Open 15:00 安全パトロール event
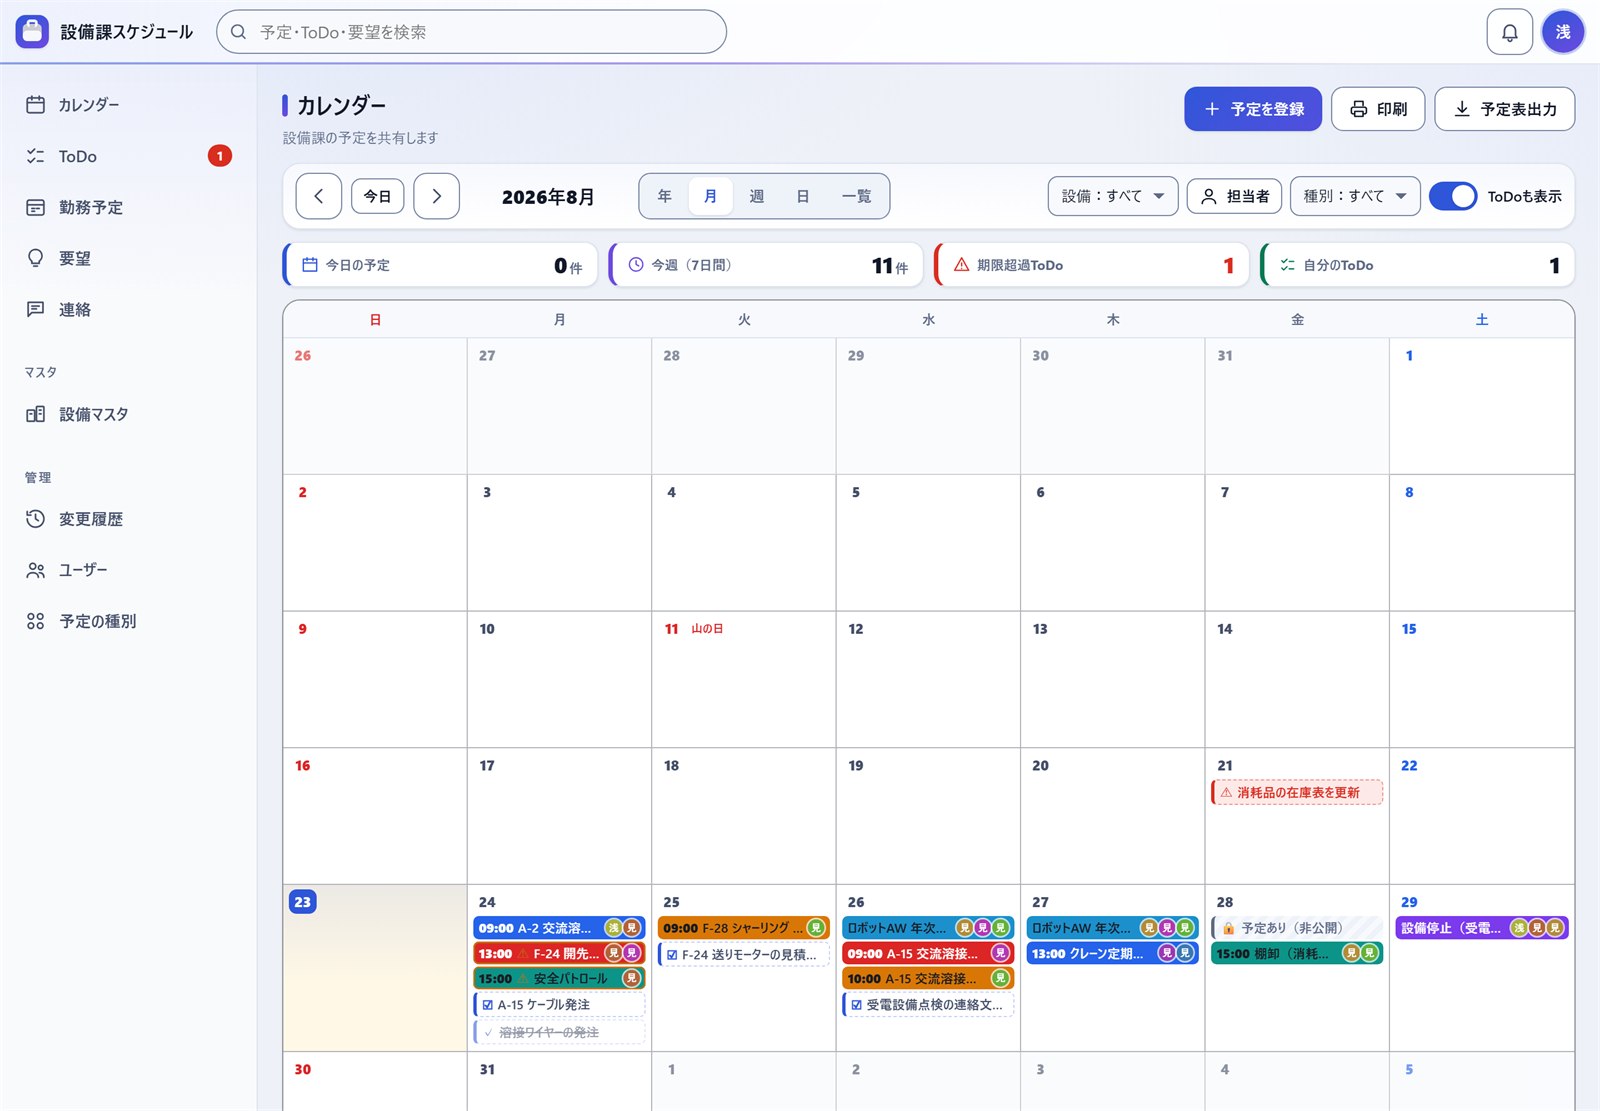Viewport: 1600px width, 1111px height. tap(559, 978)
